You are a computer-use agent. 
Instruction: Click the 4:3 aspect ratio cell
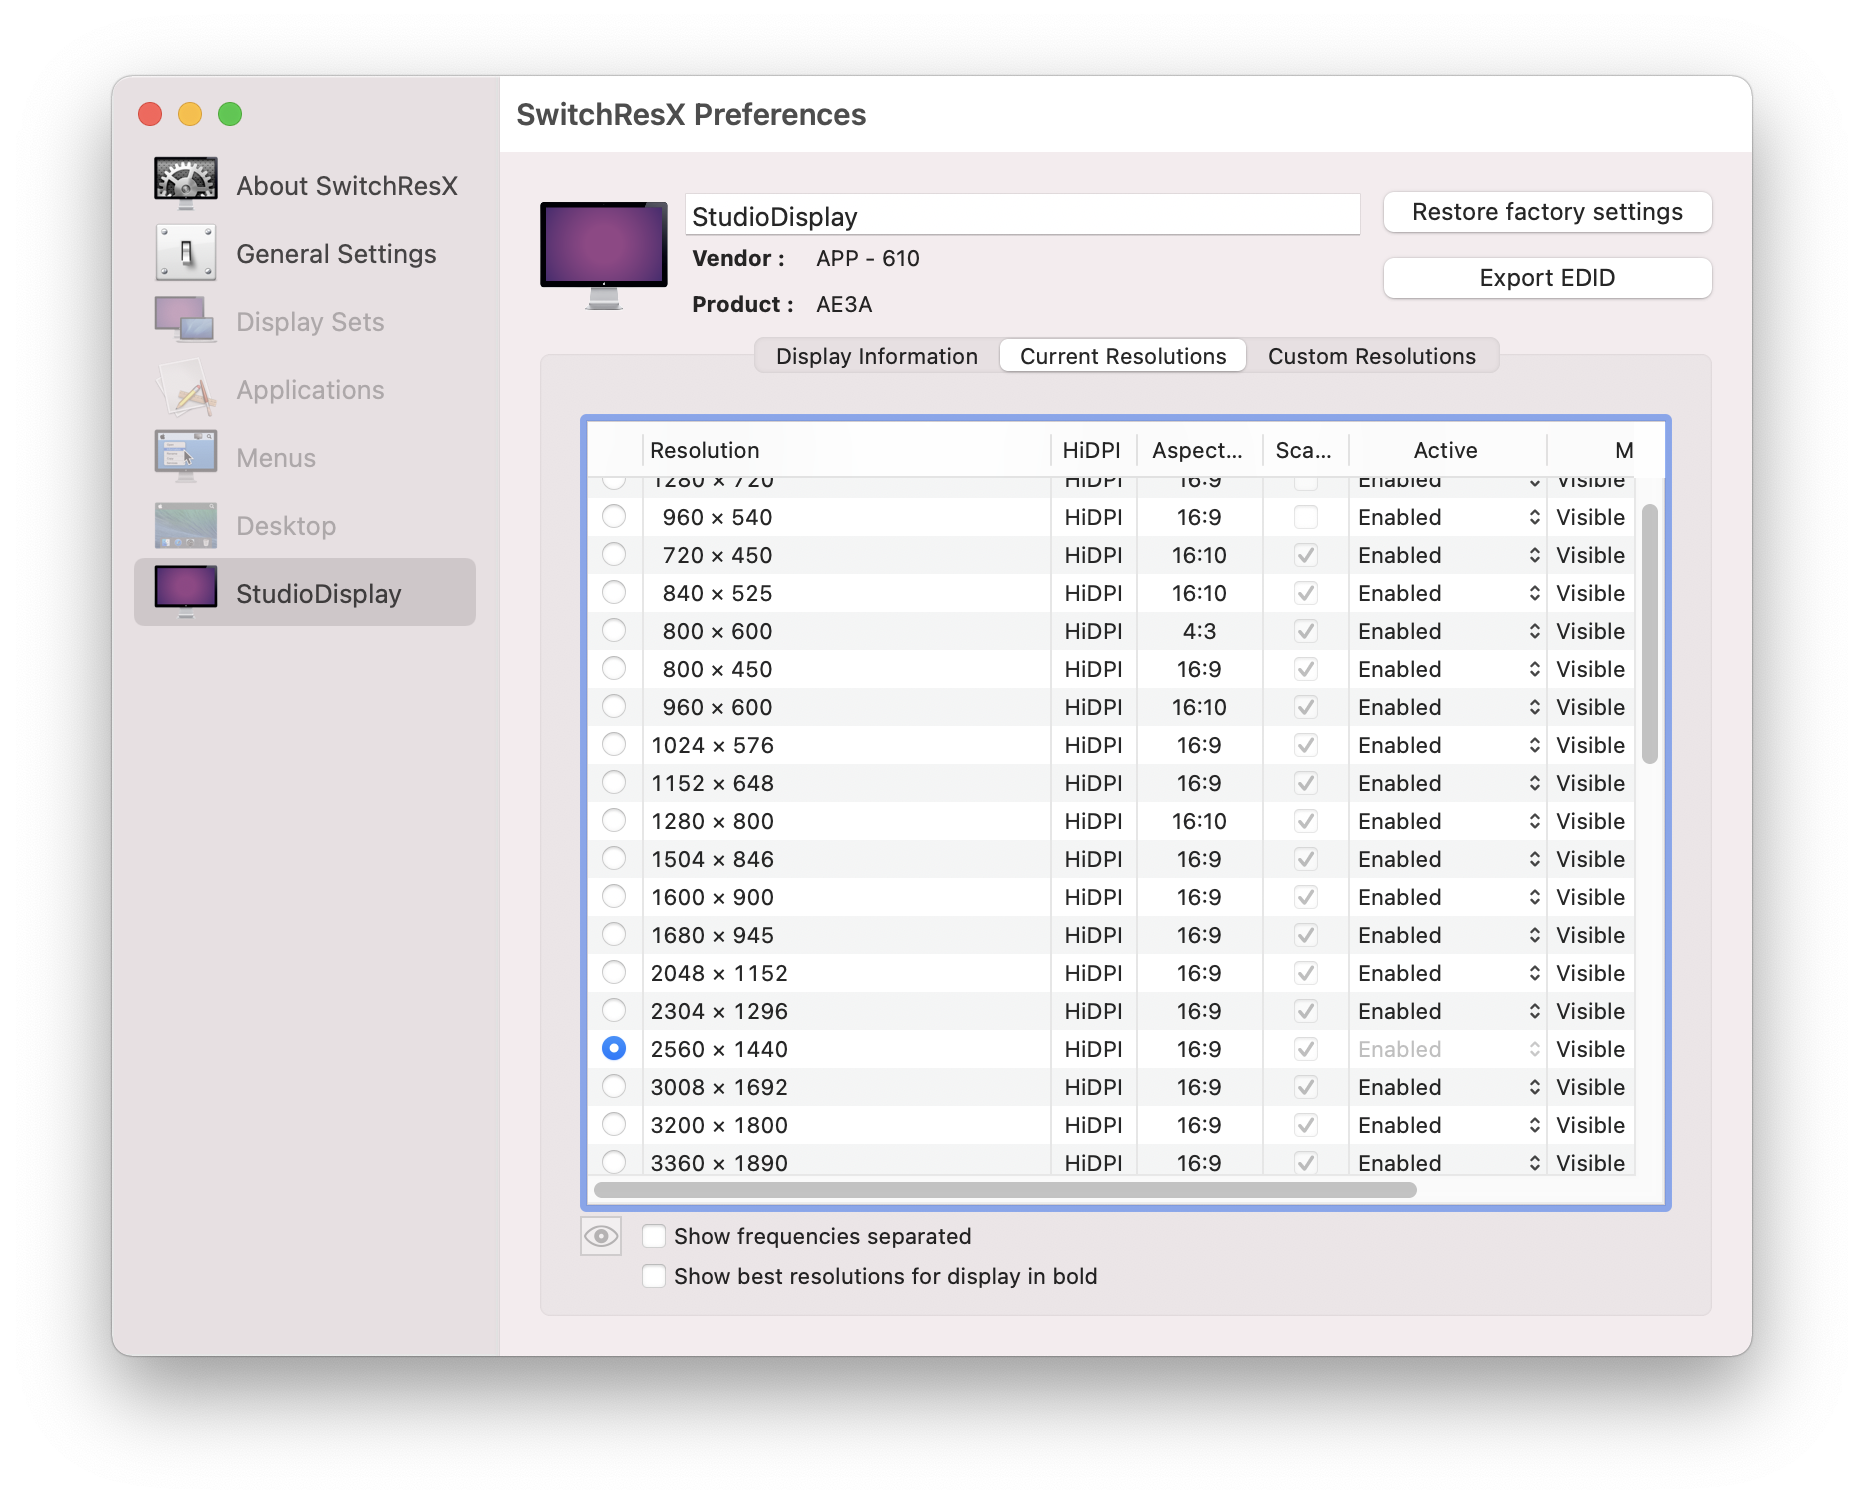tap(1199, 631)
